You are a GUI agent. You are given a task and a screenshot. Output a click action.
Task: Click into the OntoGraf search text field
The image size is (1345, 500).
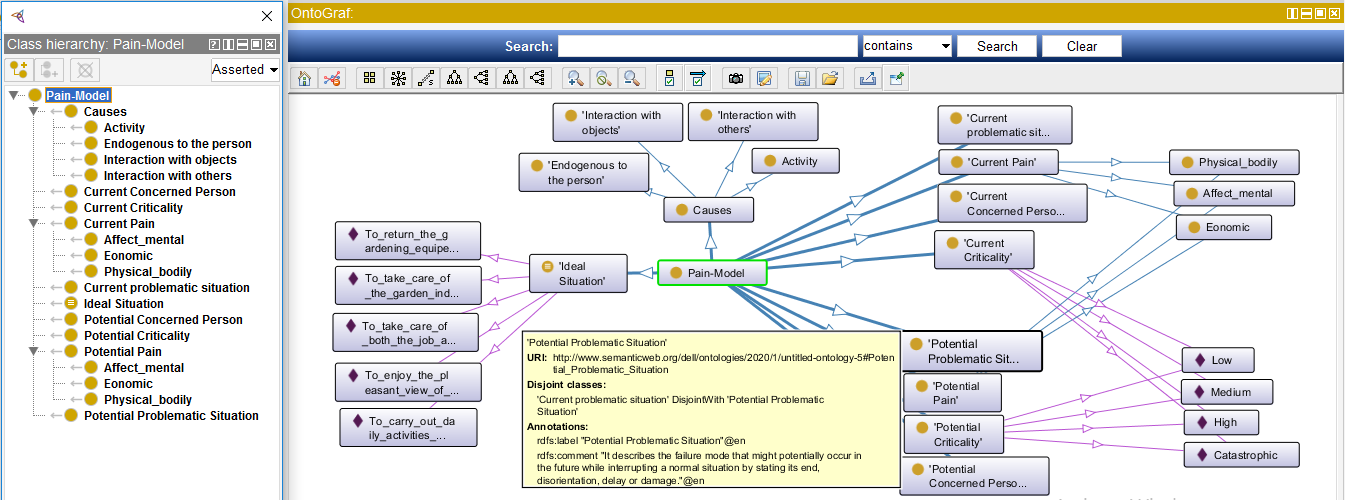coord(708,46)
